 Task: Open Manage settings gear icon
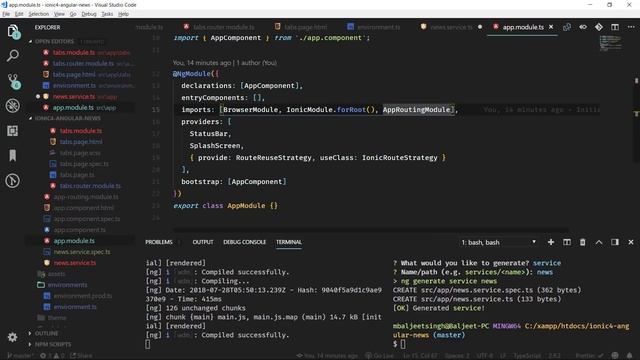coord(13,337)
